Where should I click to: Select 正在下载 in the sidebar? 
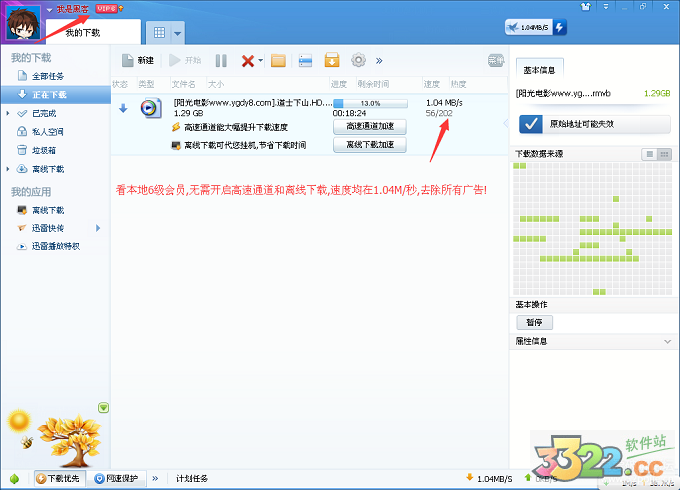click(x=56, y=95)
